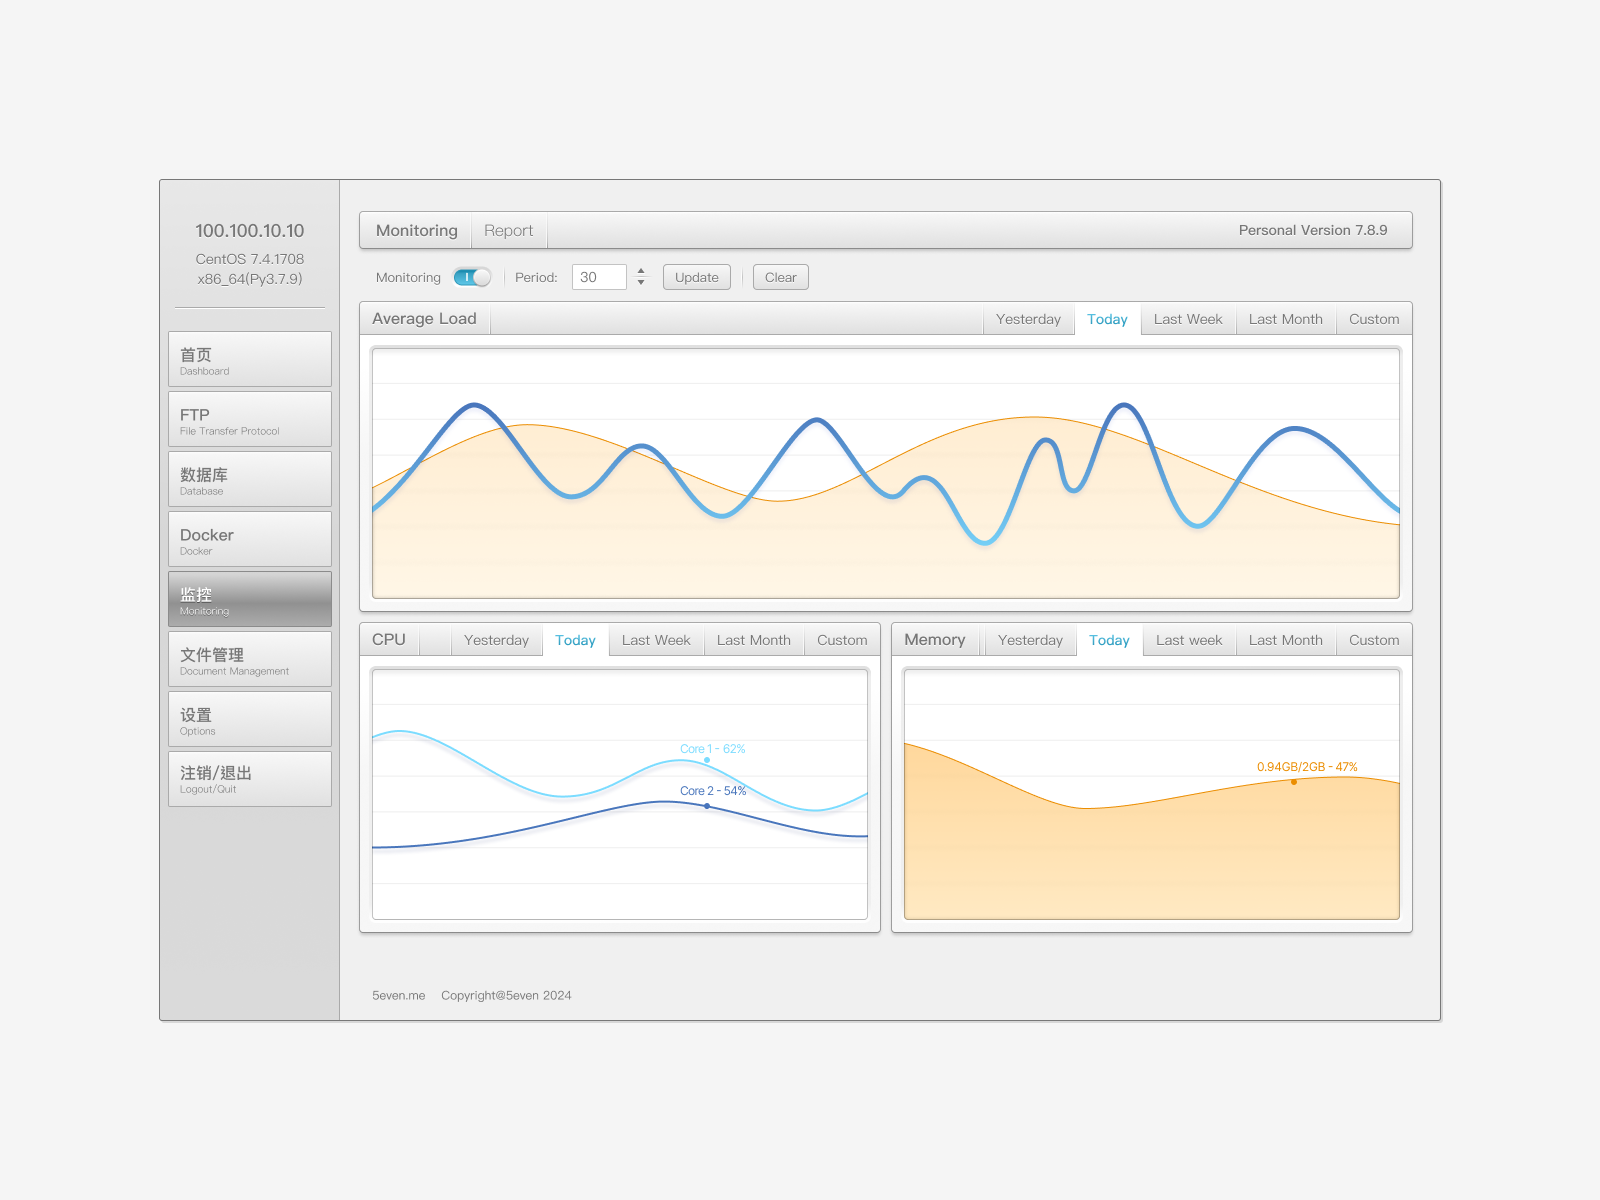Open the 监控 Monitoring section

pos(249,599)
